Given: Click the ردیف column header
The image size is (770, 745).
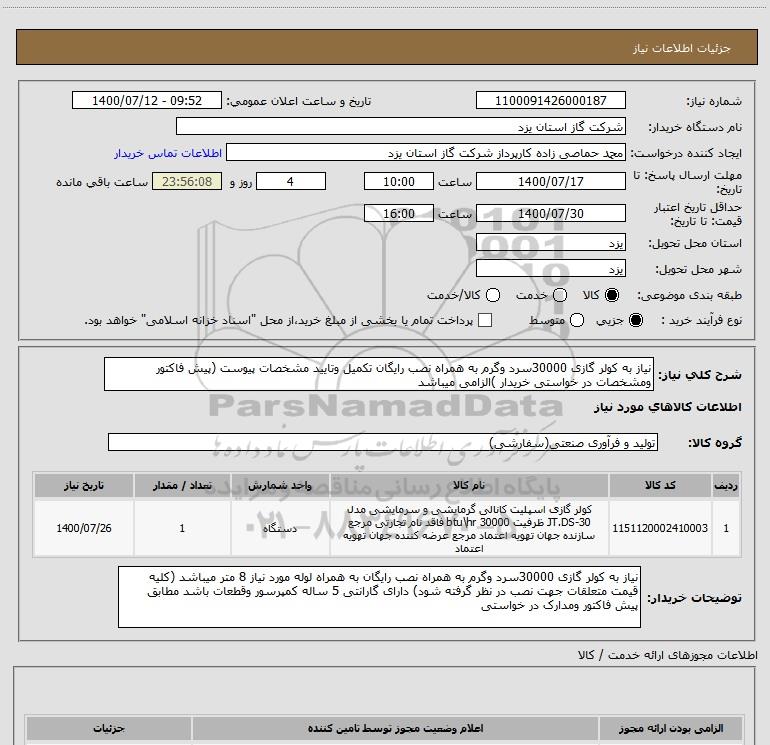Looking at the screenshot, I should [x=726, y=486].
